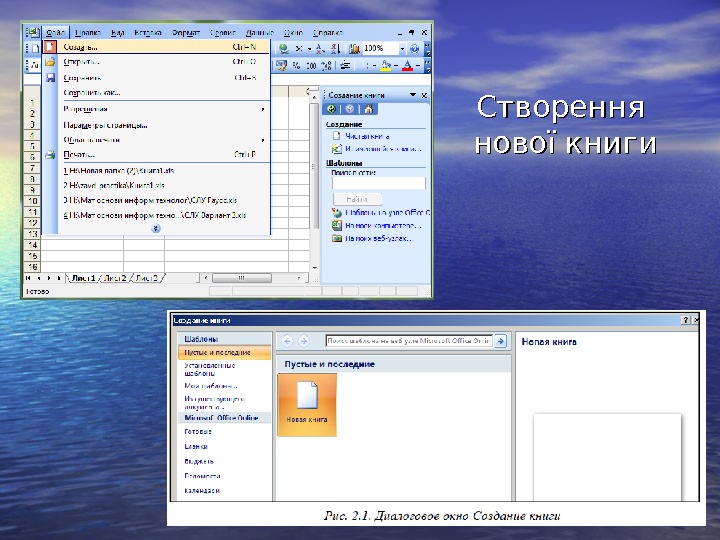This screenshot has height=540, width=720.
Task: Expand the Разрешения submenu
Action: (156, 109)
